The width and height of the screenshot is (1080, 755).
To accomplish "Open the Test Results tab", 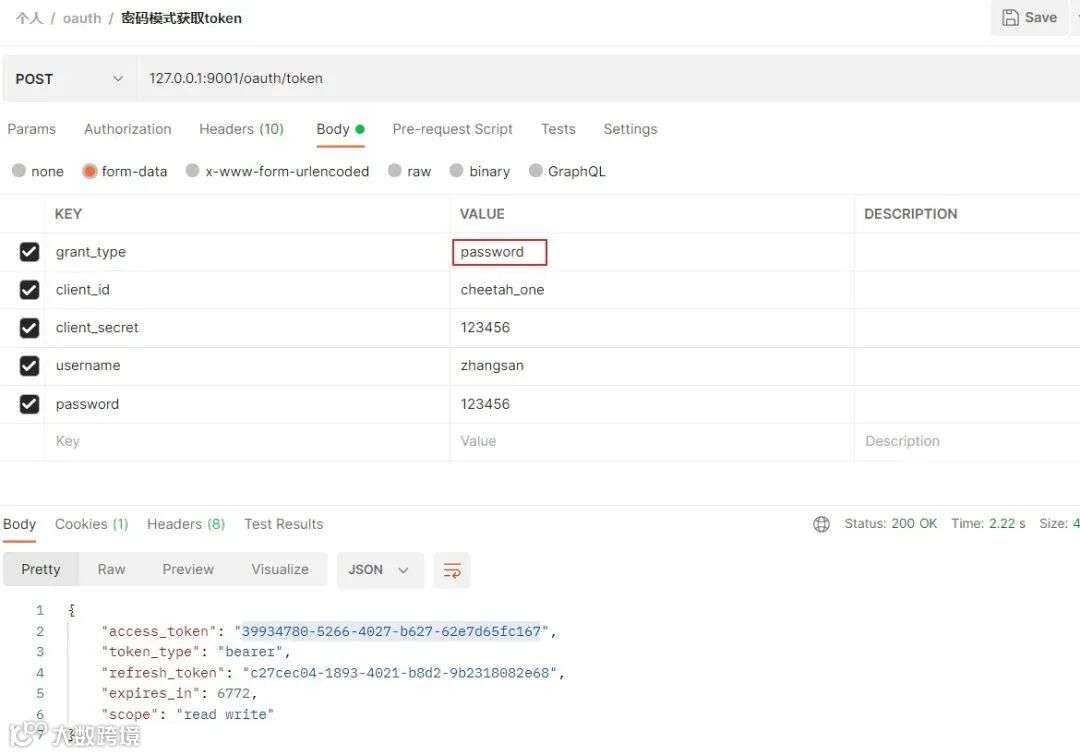I will (x=284, y=524).
